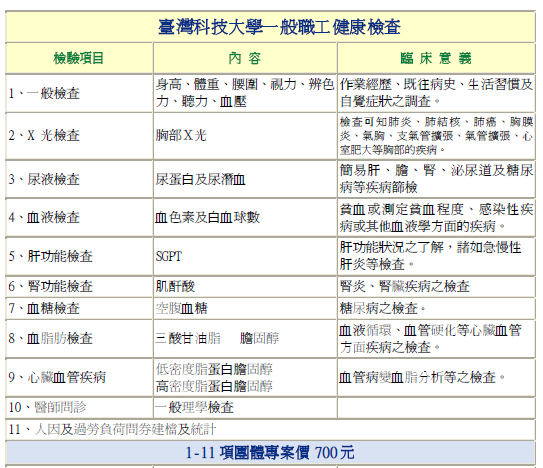The width and height of the screenshot is (543, 468).
Task: Click the 8、血脂肪檢查 row label
Action: 51,338
